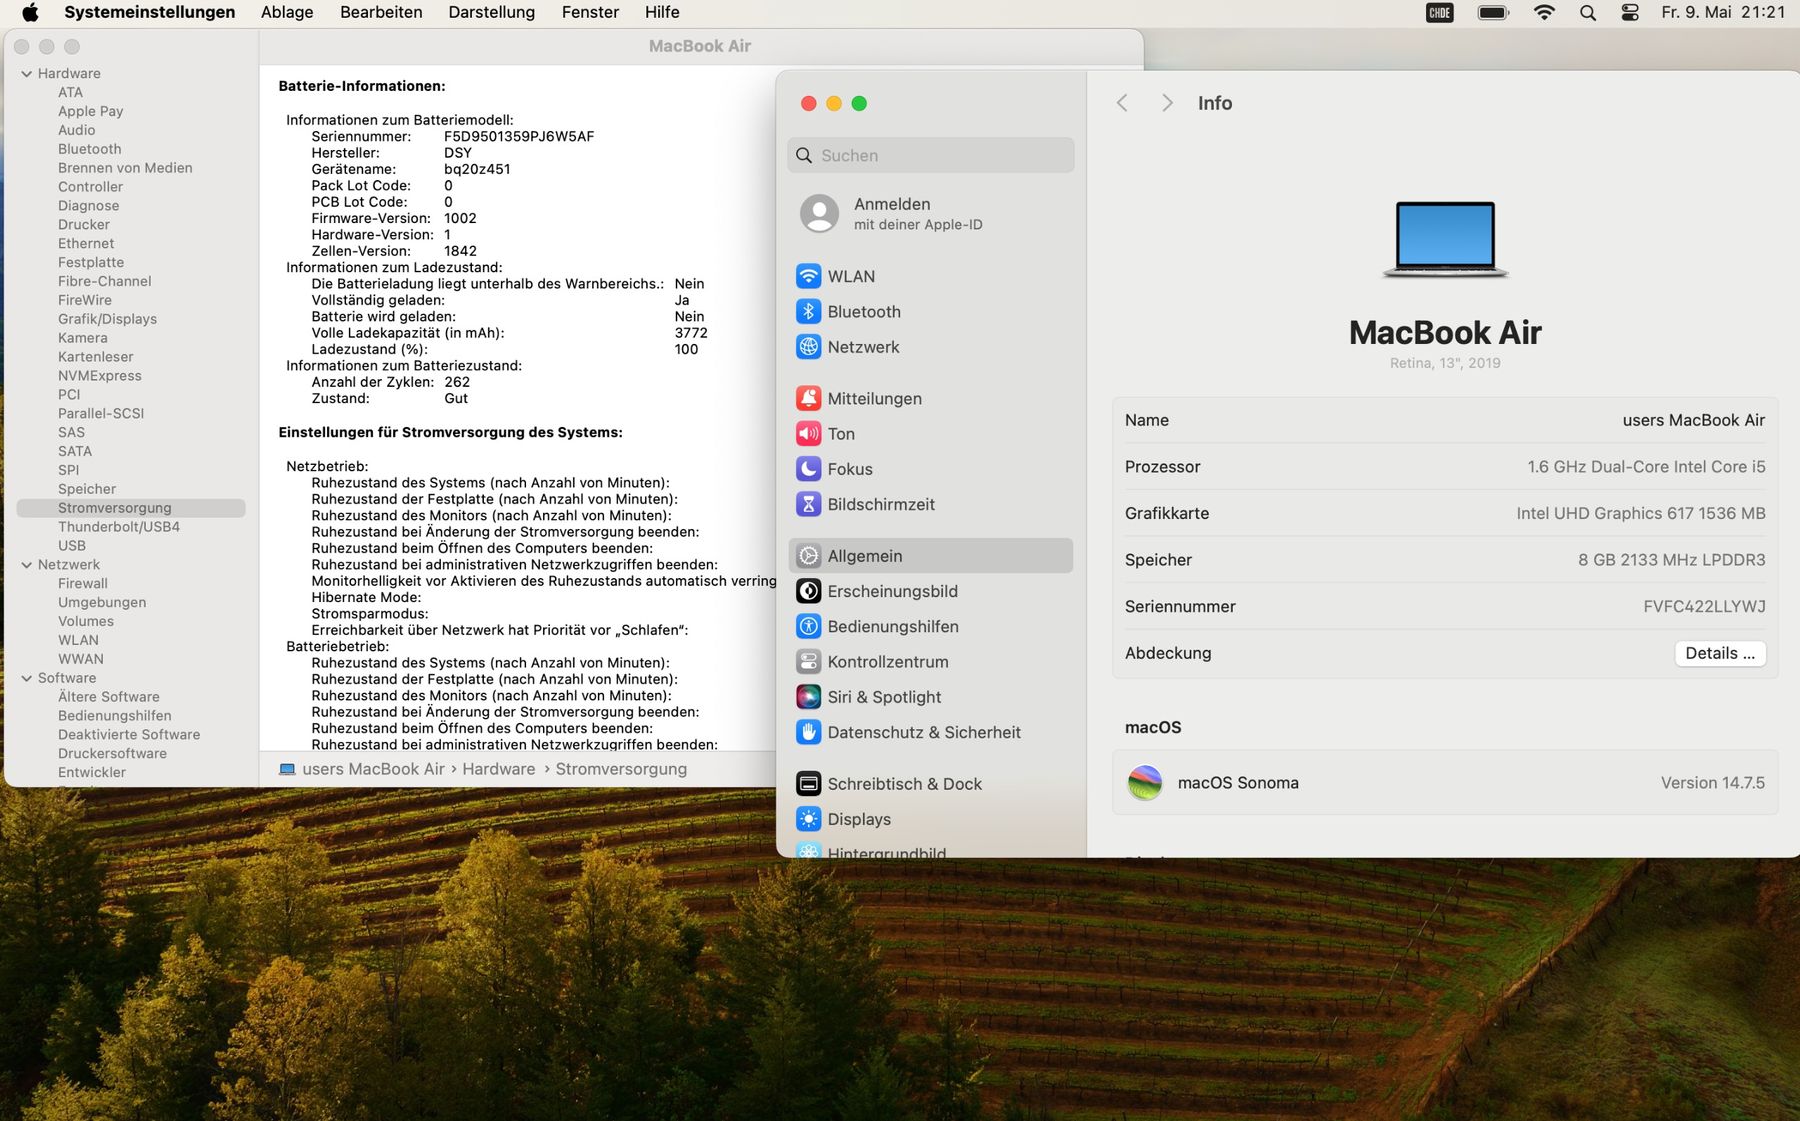Open the Apple menu
The width and height of the screenshot is (1800, 1121).
30,12
